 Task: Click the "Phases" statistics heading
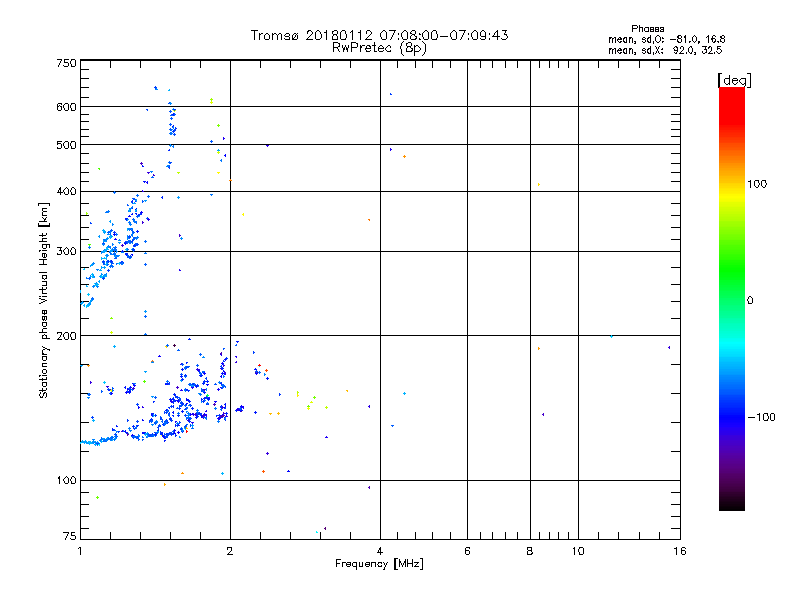(647, 29)
